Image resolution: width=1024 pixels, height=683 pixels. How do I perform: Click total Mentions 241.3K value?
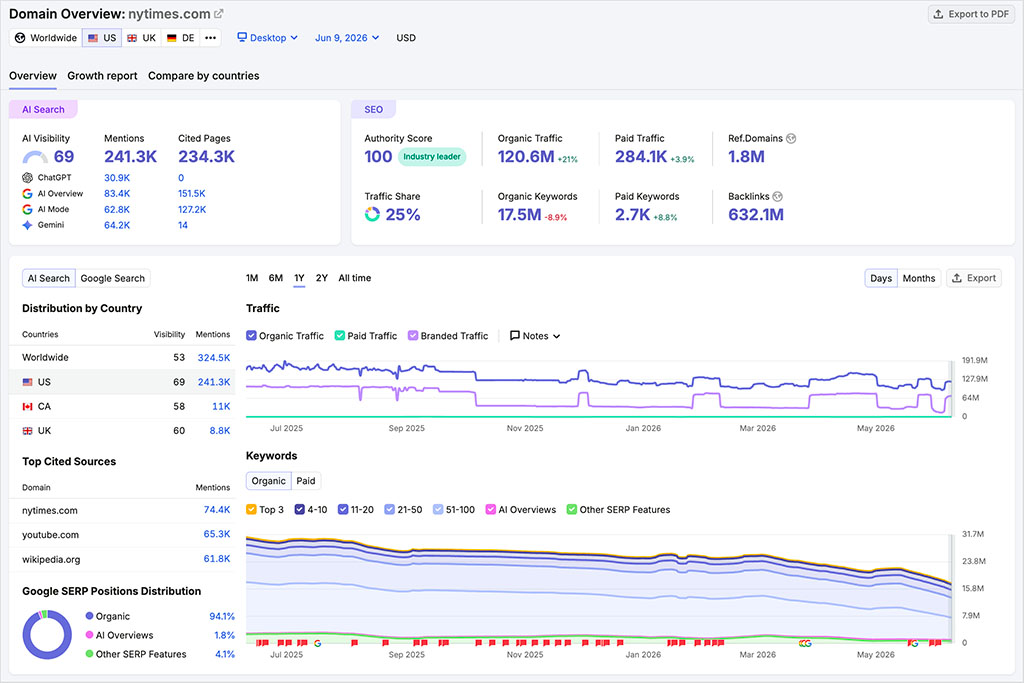click(x=131, y=157)
